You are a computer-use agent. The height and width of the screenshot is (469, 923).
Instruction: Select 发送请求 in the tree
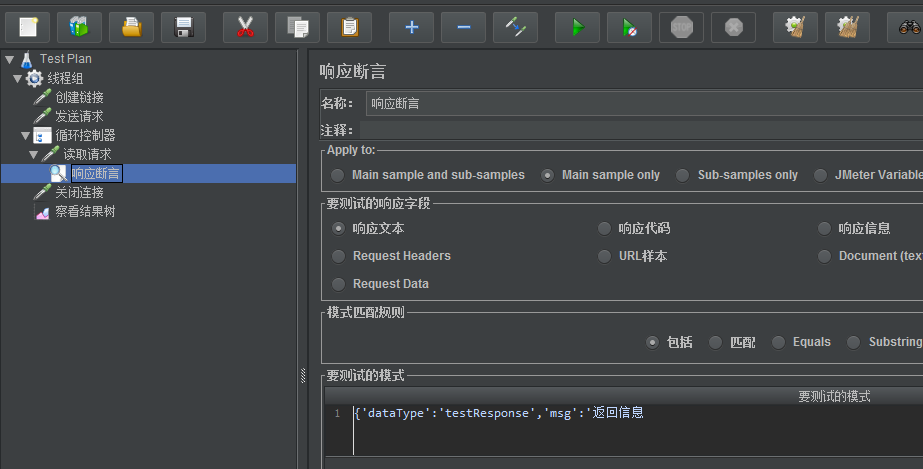pyautogui.click(x=79, y=117)
